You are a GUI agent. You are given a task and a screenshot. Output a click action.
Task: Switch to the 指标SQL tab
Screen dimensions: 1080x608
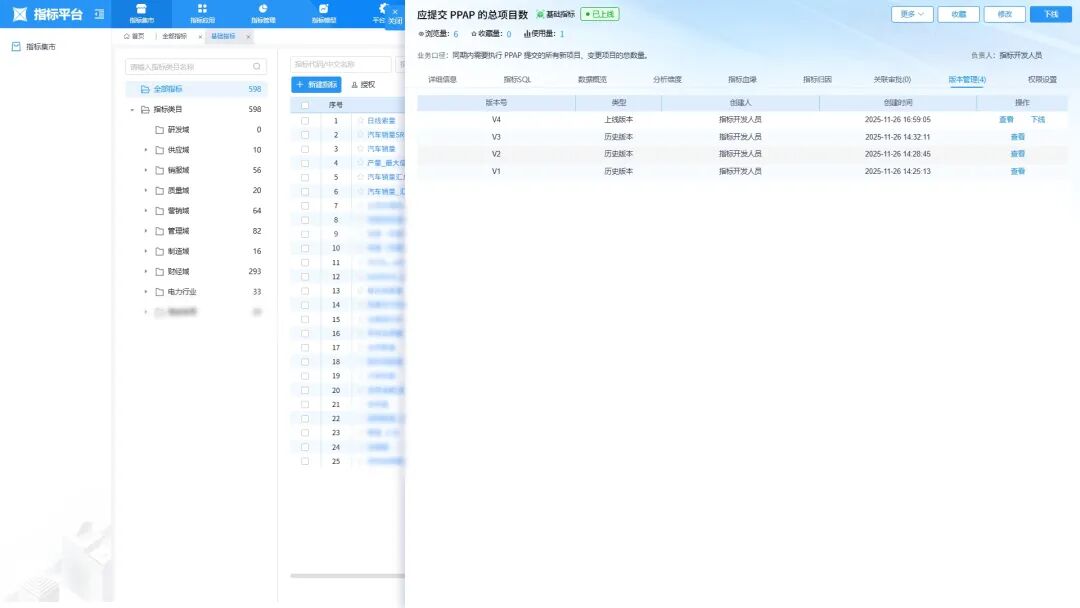pos(517,79)
